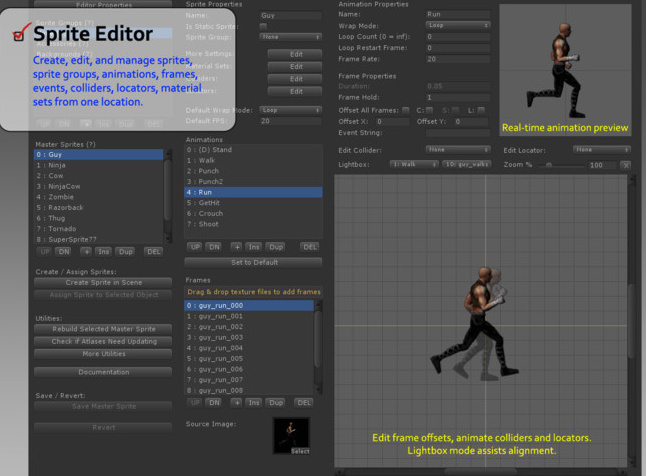Select the NinjaCow master sprite
This screenshot has height=476, width=646.
[98, 187]
